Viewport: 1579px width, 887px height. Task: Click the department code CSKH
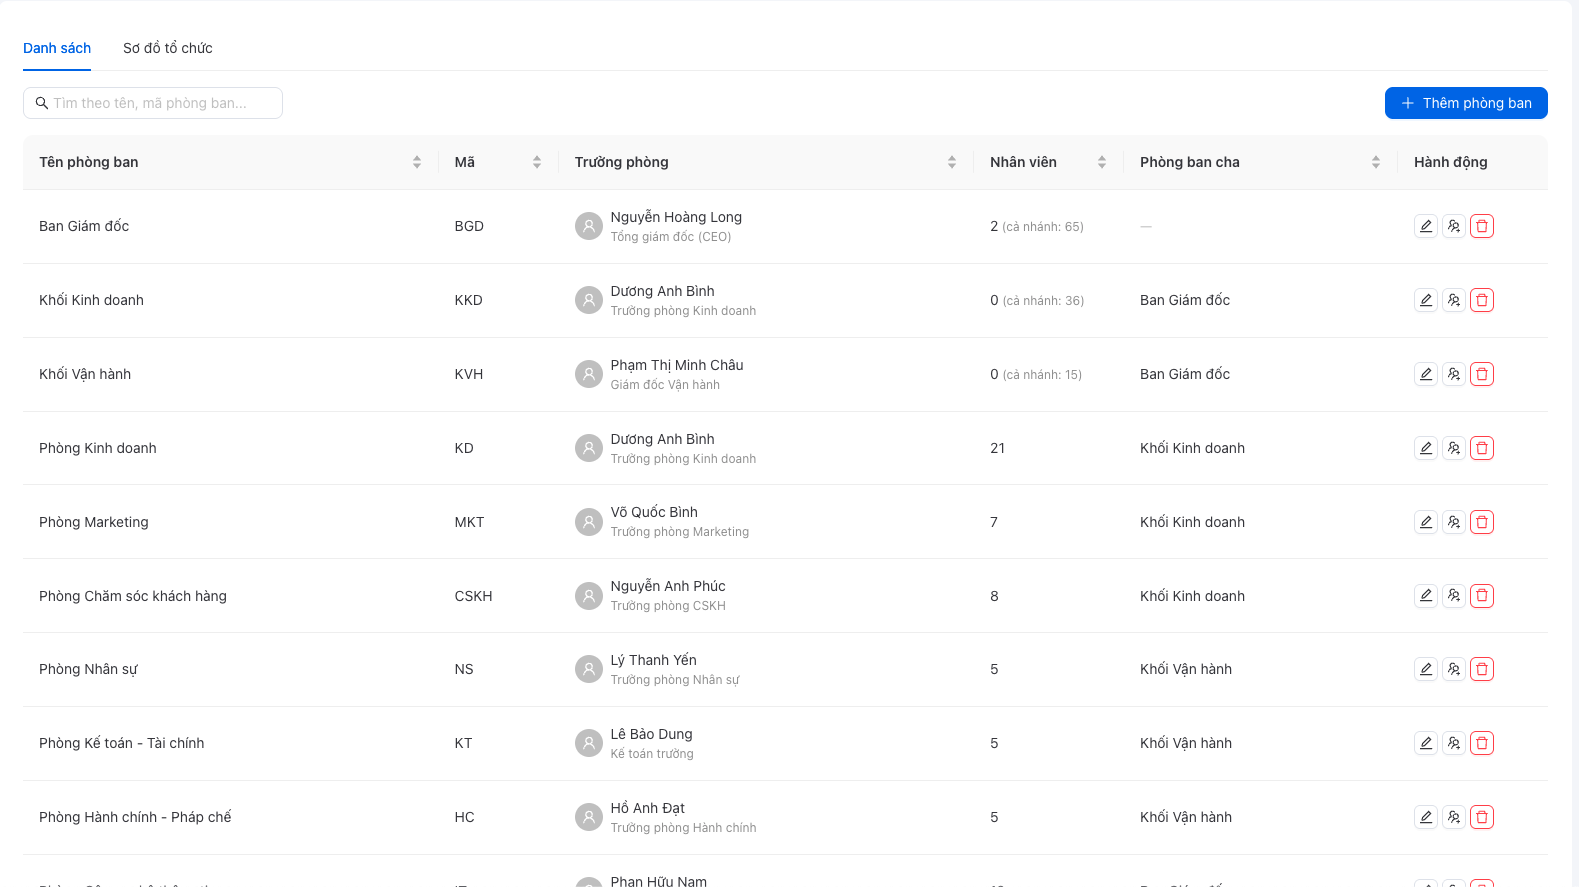coord(473,596)
